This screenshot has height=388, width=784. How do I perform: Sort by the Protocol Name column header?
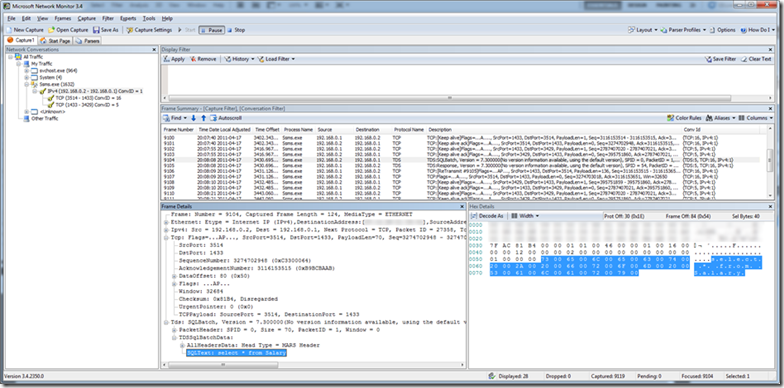(x=408, y=130)
